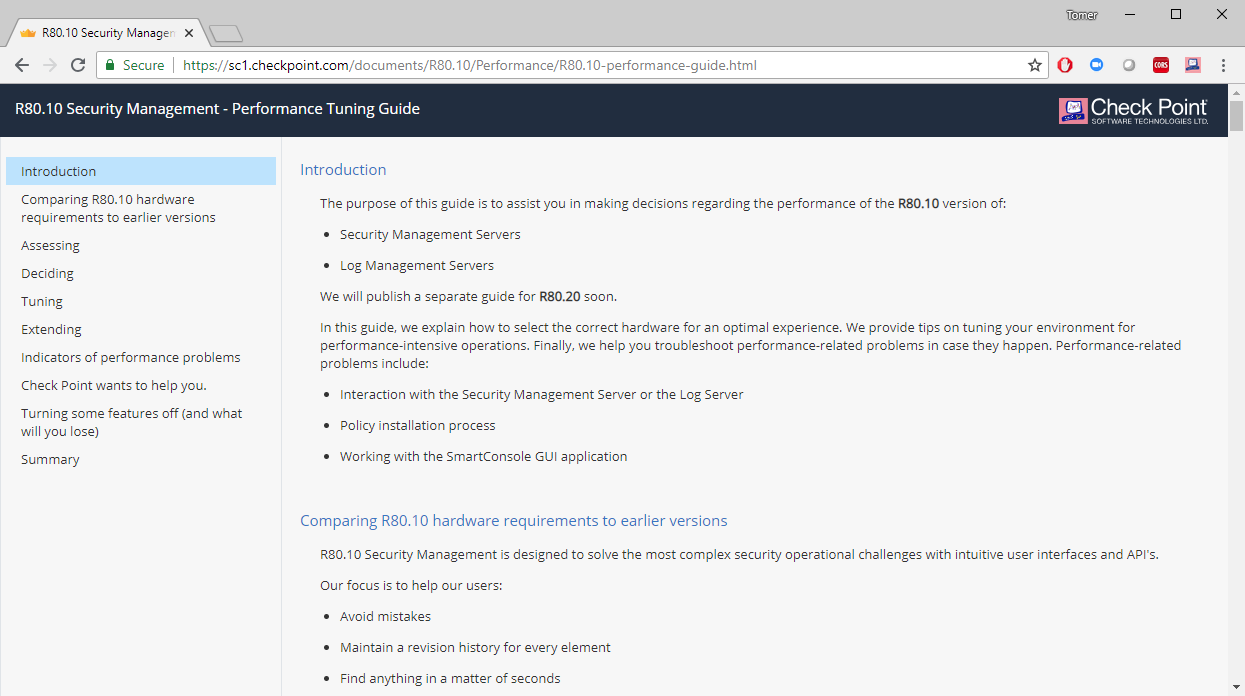Click the browser forward arrow
This screenshot has height=696, width=1245.
[50, 65]
